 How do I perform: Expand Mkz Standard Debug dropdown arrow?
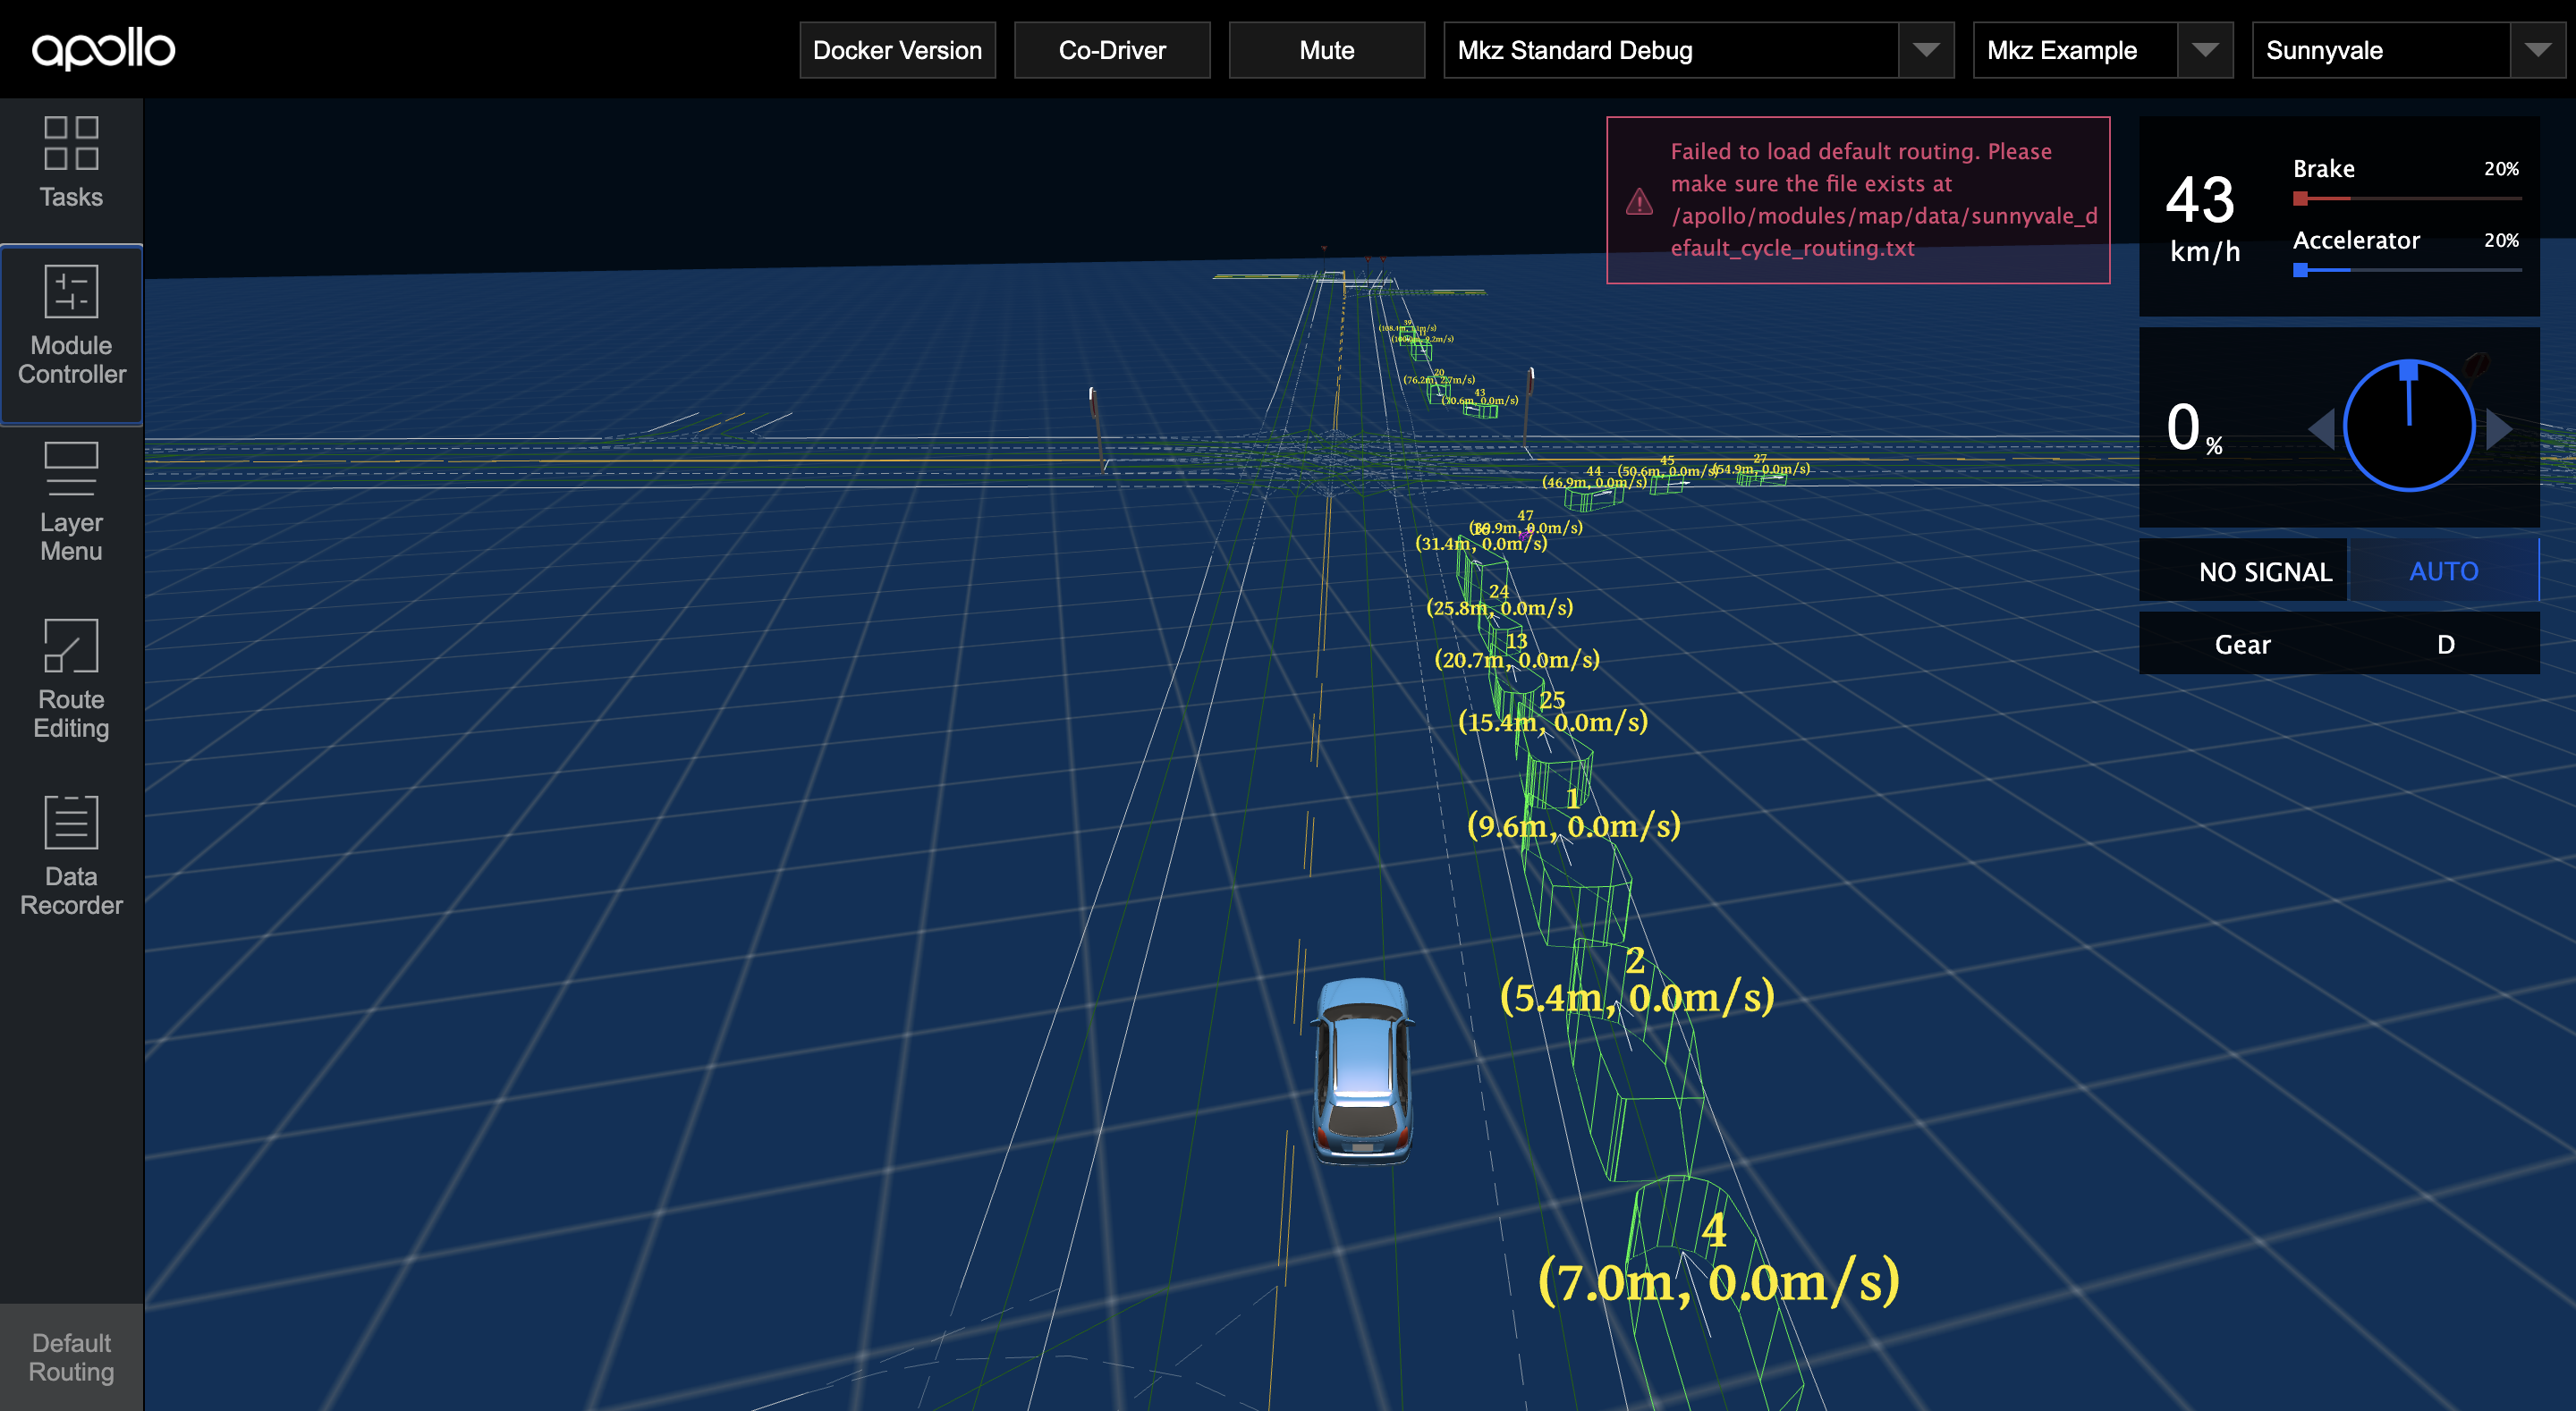pos(1926,50)
